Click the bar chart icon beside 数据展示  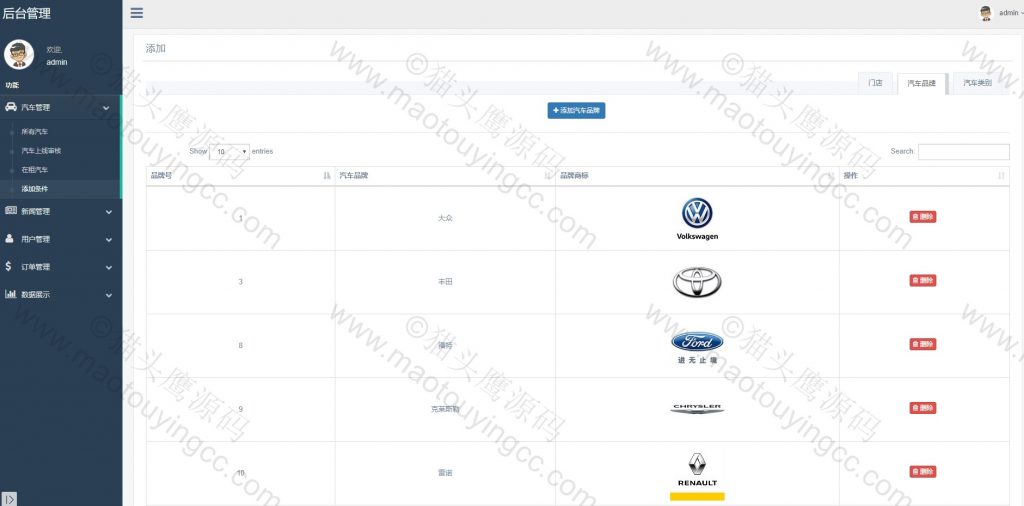click(10, 294)
